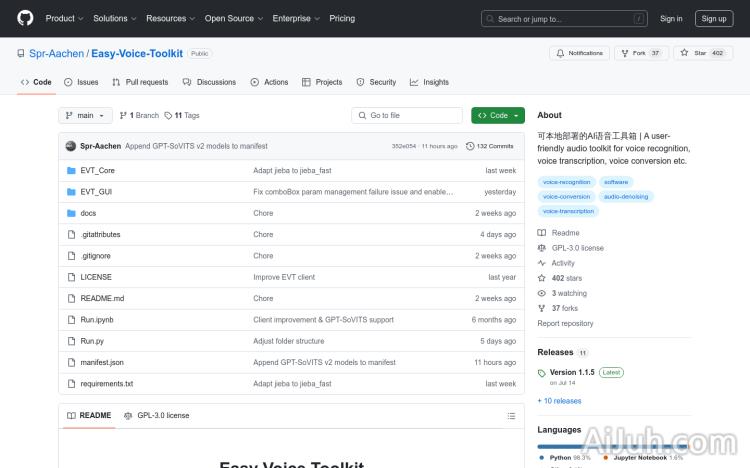Click the star icon in Star button
This screenshot has width=750, height=468.
coord(684,53)
